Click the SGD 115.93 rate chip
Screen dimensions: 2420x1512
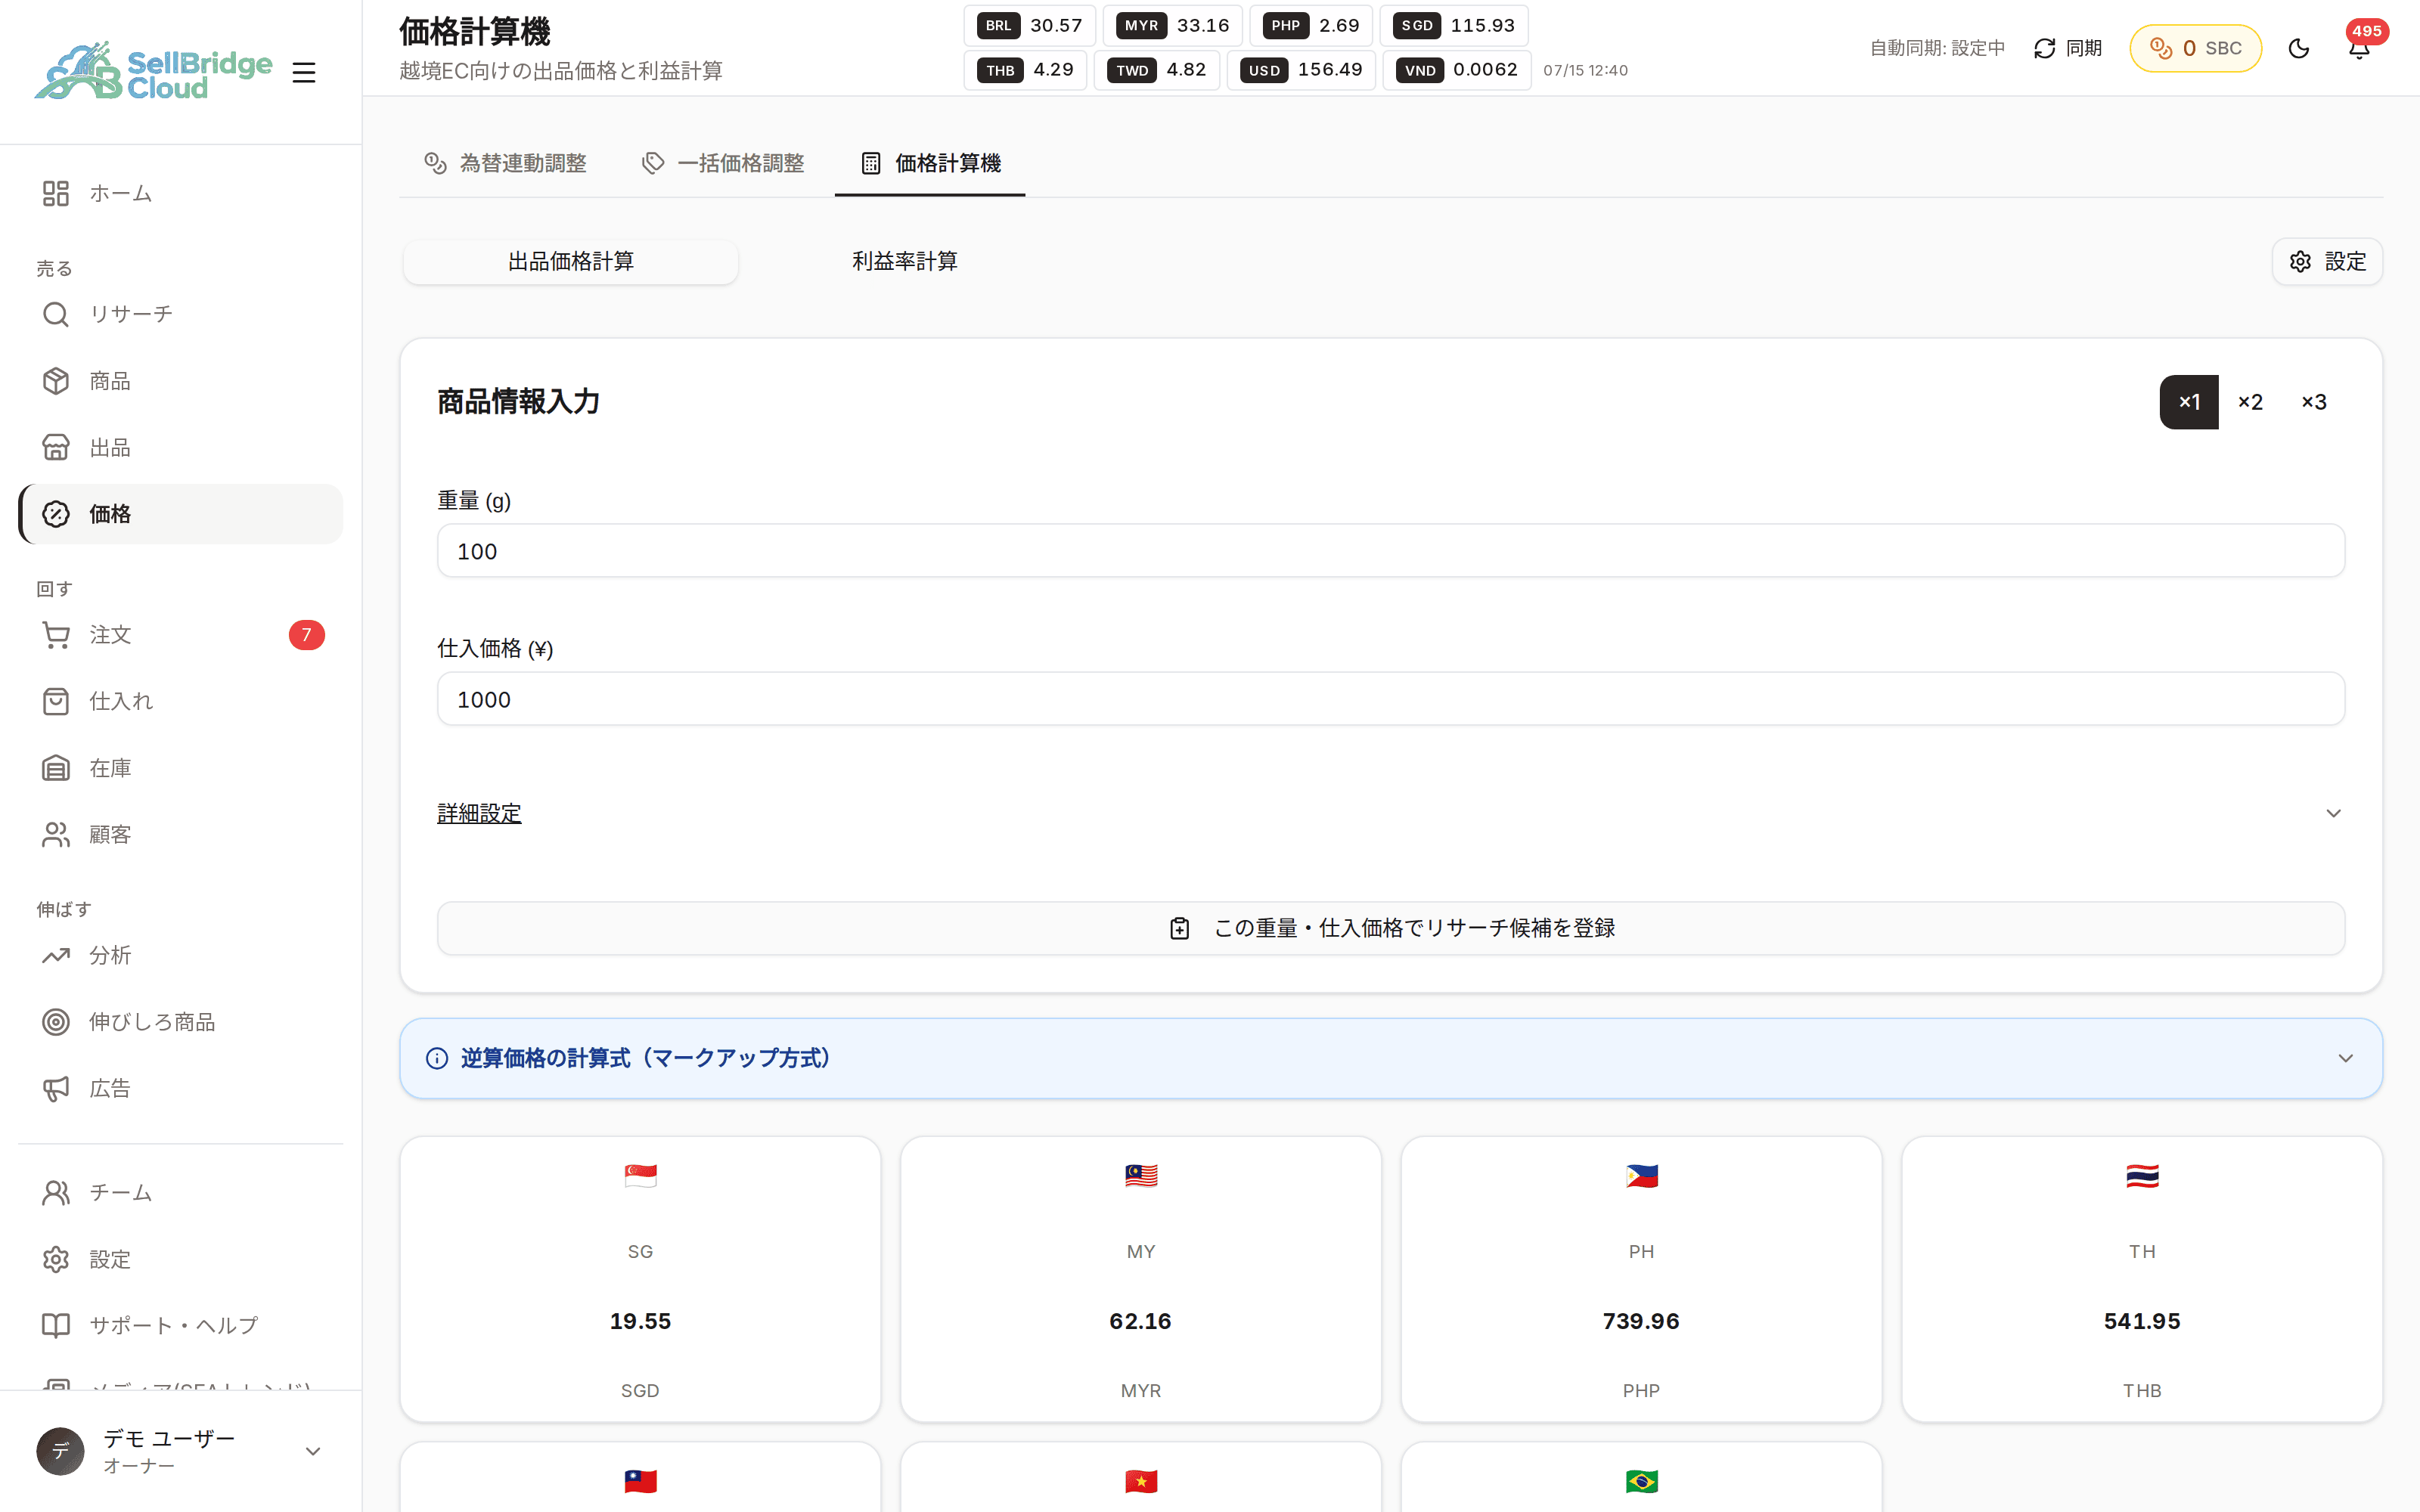pyautogui.click(x=1454, y=25)
